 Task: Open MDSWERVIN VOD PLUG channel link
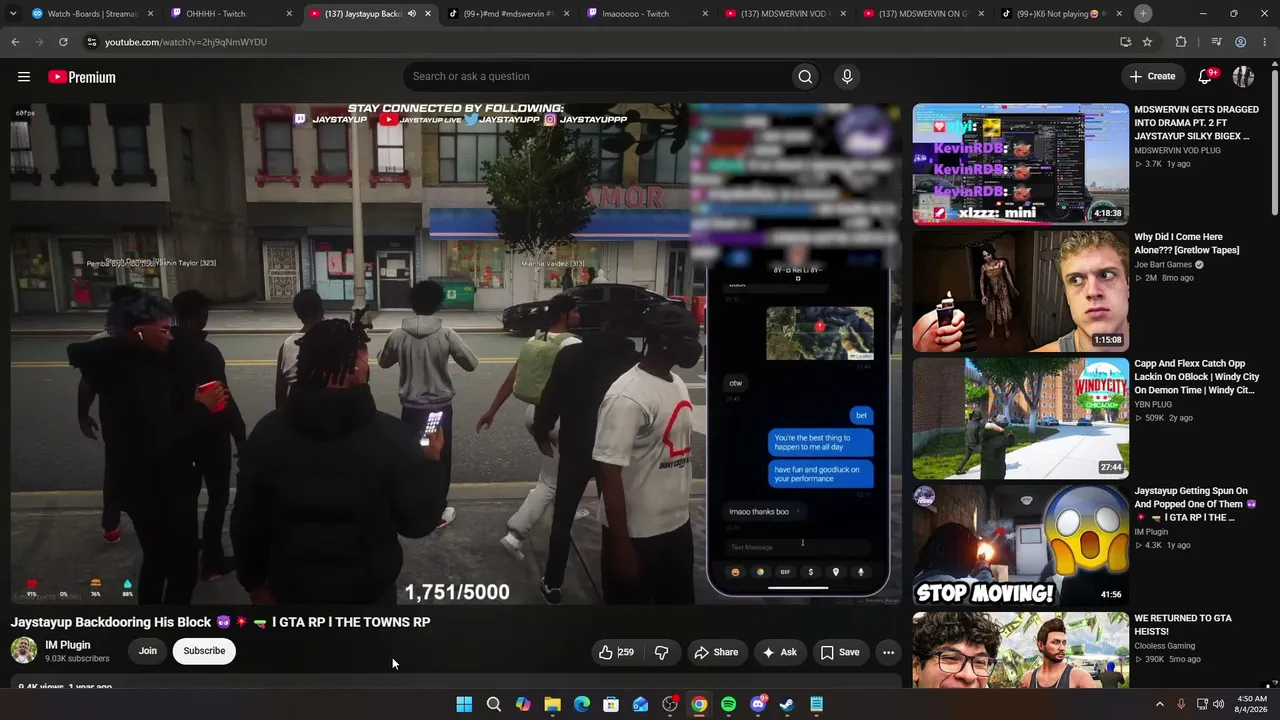1177,151
